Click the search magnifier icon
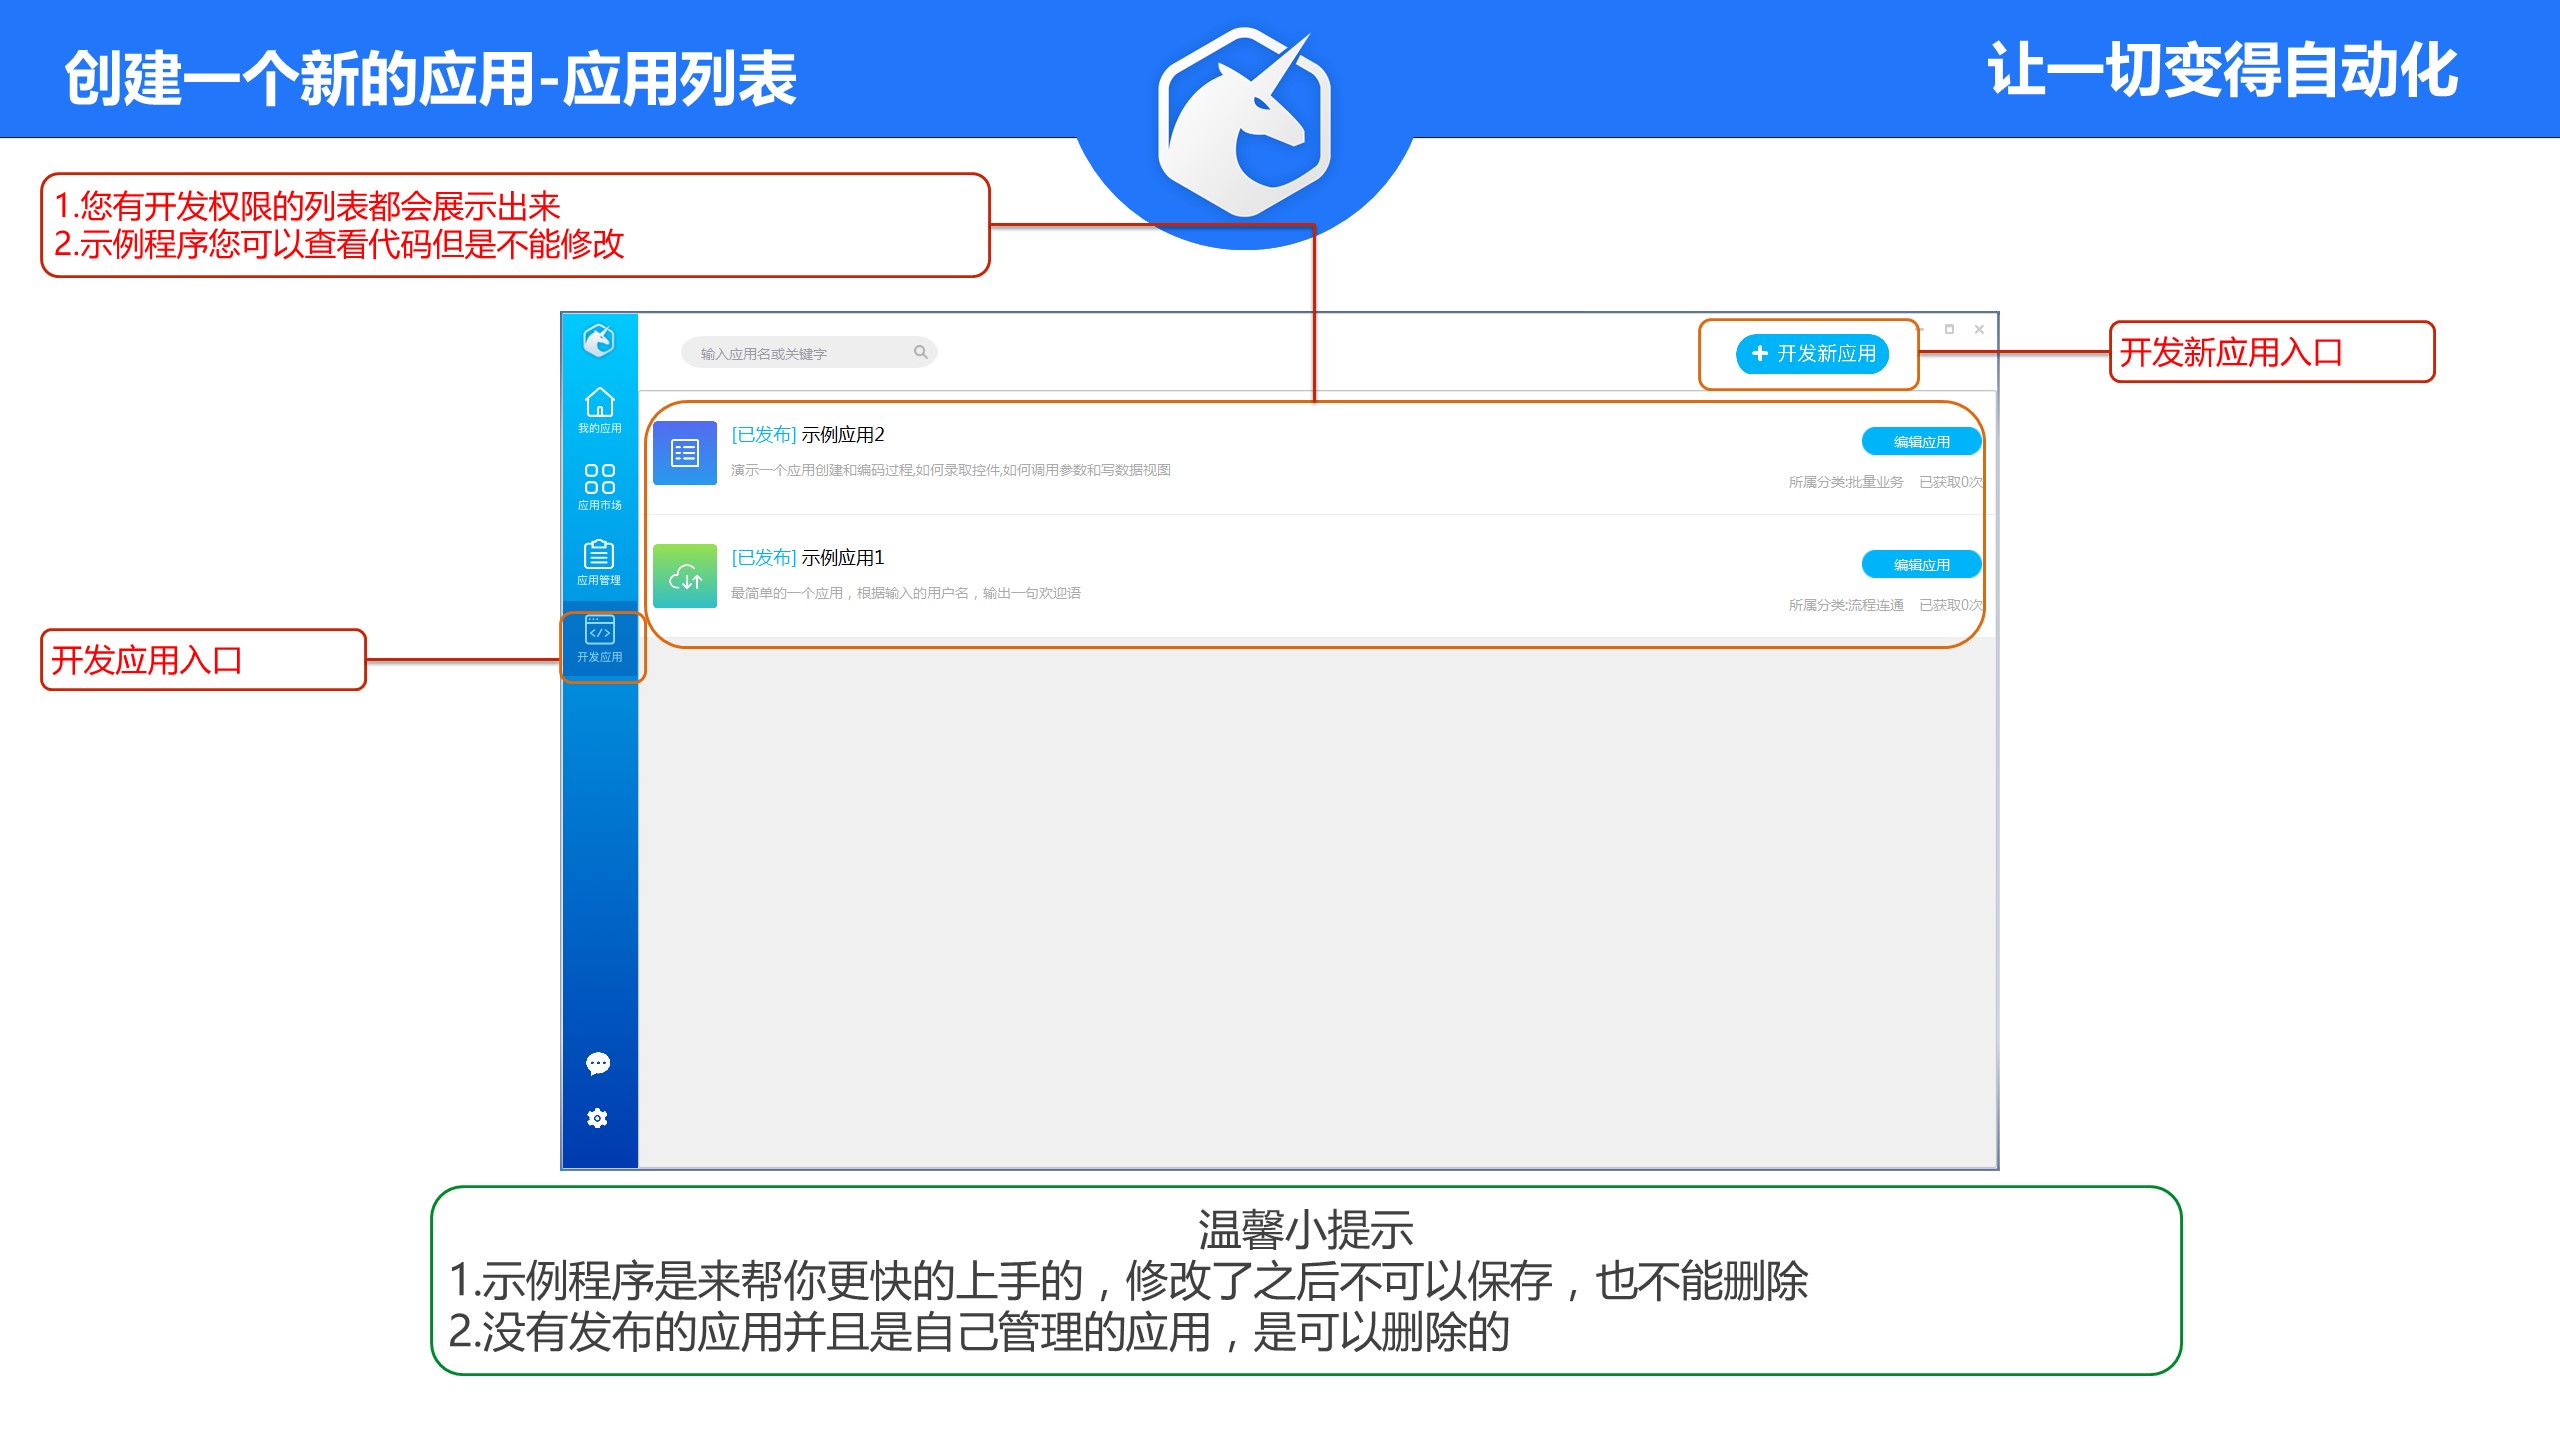This screenshot has width=2560, height=1440. point(921,352)
